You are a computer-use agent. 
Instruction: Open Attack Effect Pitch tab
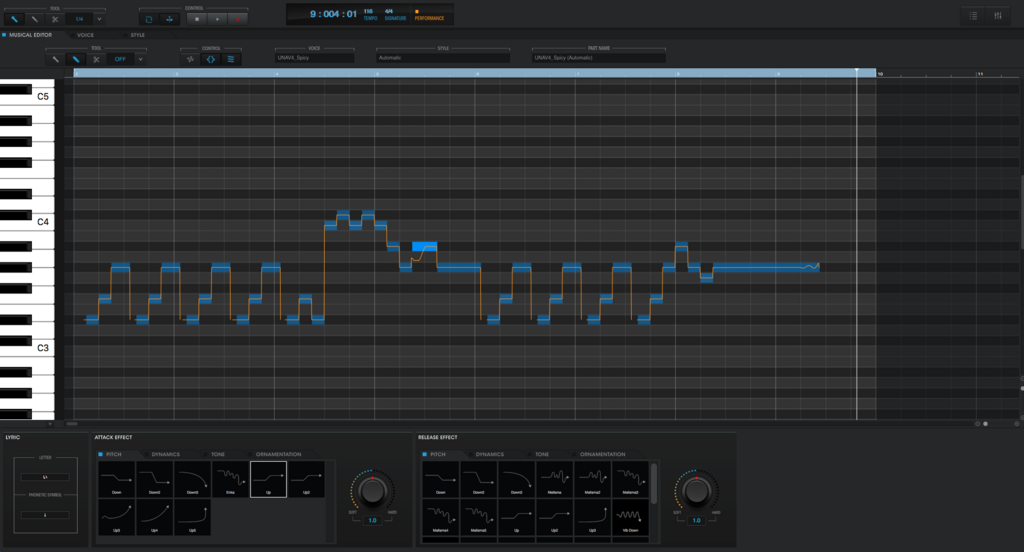coord(114,454)
